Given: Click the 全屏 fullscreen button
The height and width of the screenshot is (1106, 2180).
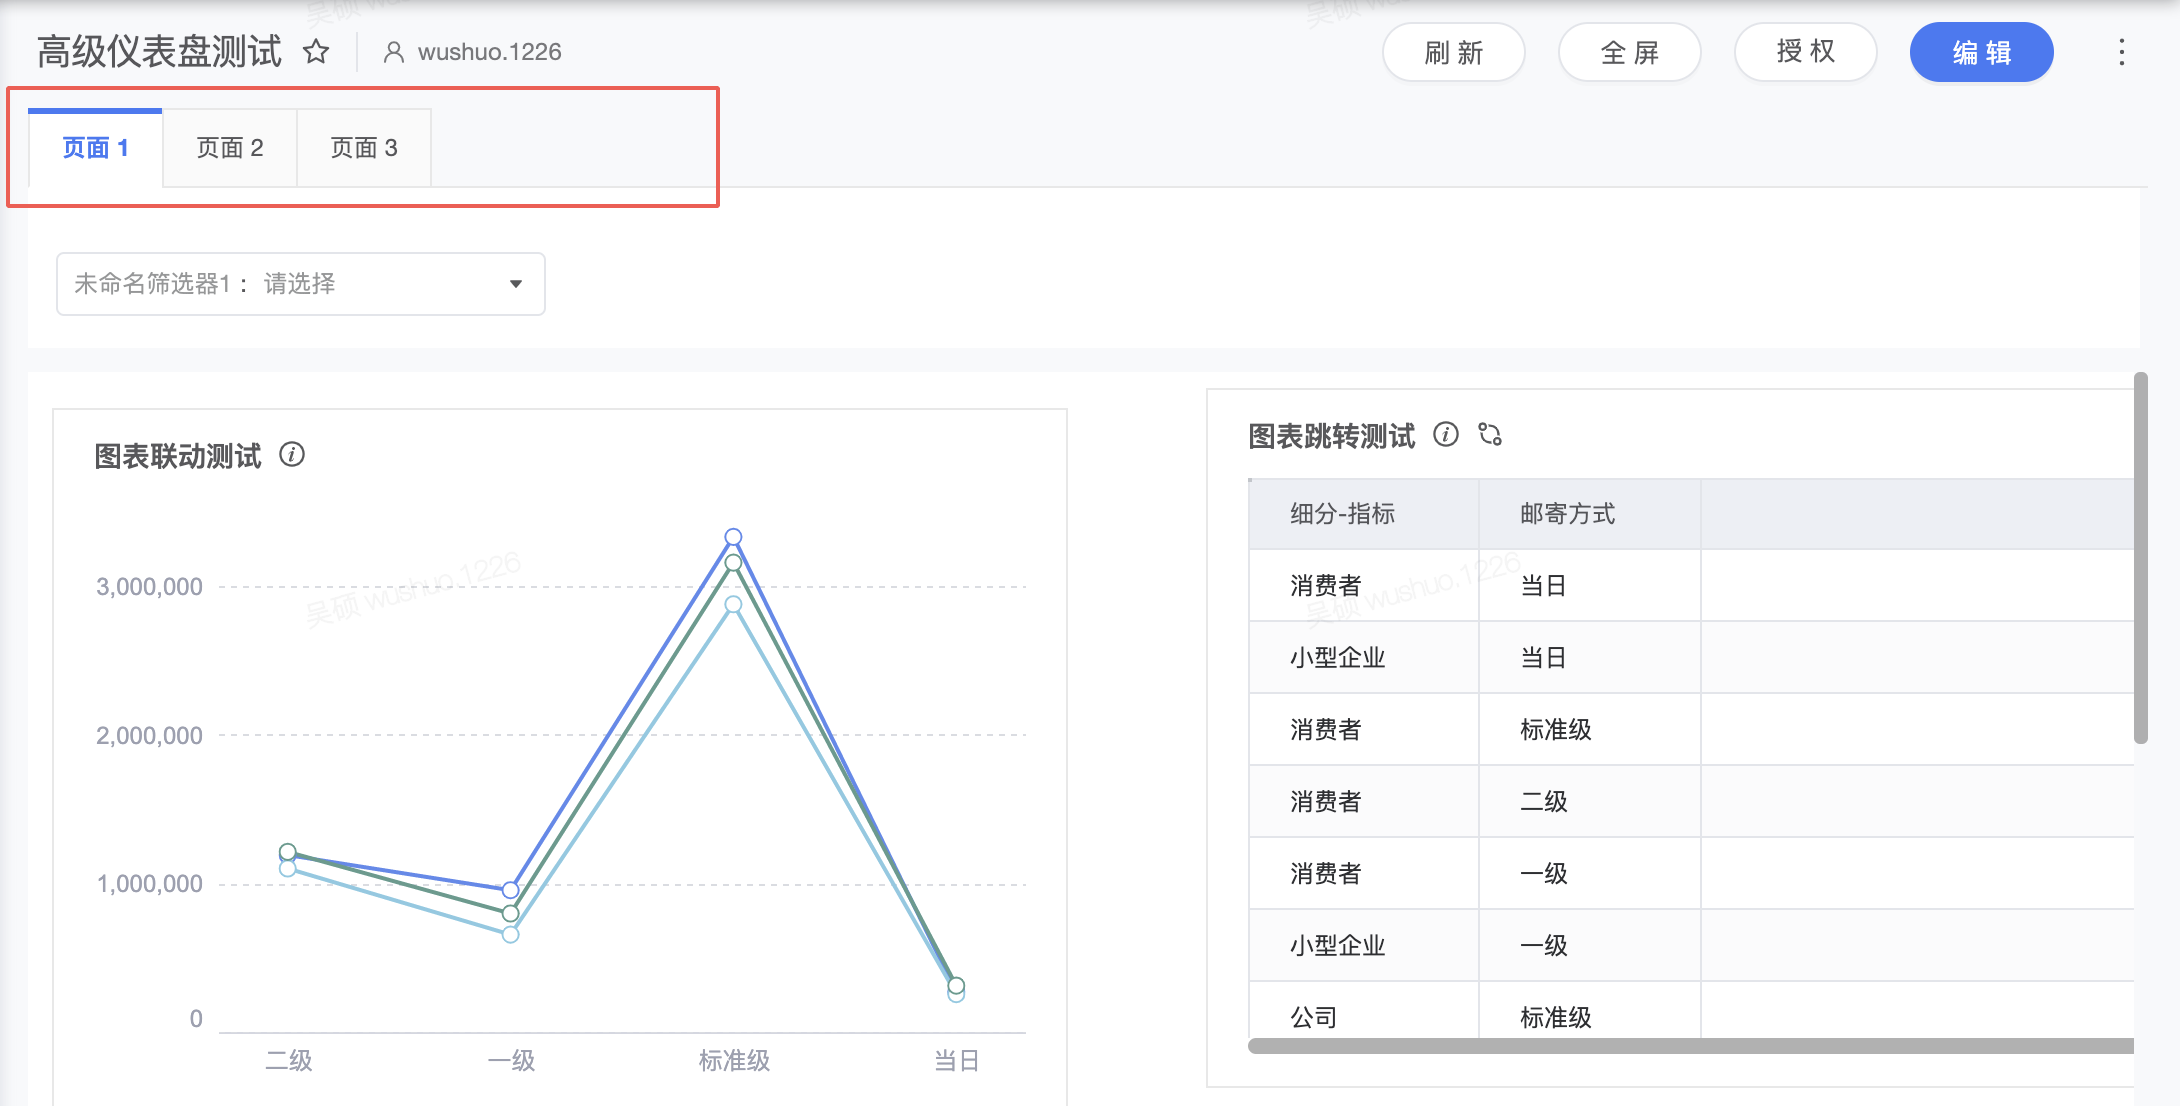Looking at the screenshot, I should 1629,52.
